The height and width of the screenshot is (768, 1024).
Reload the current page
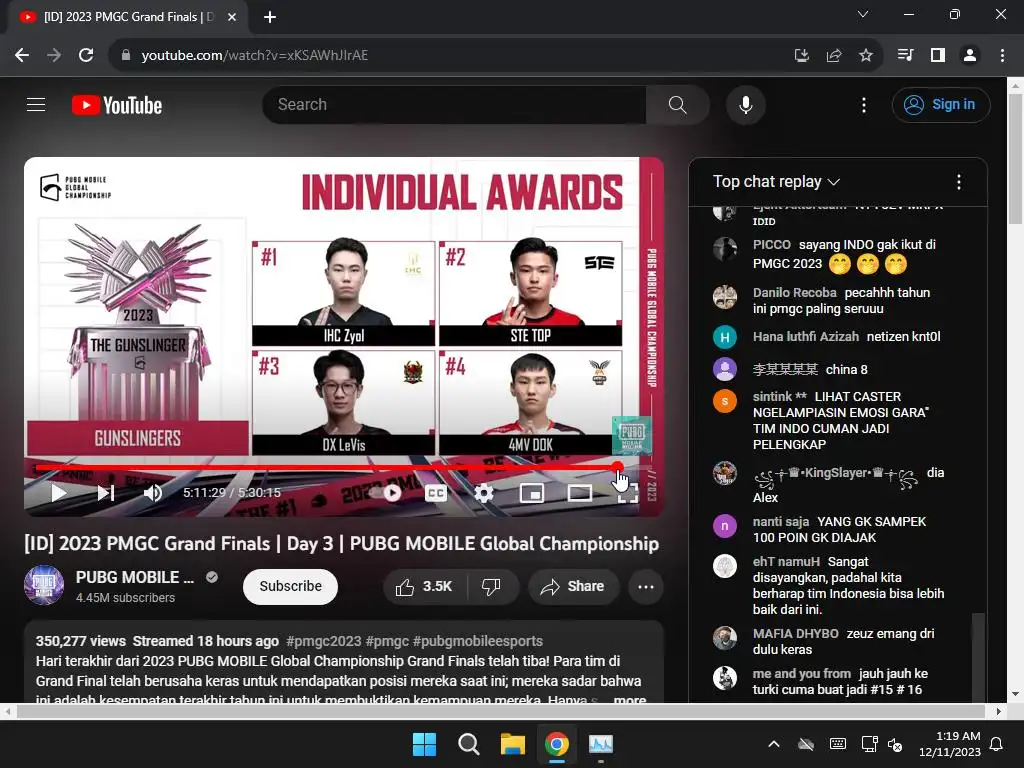86,56
